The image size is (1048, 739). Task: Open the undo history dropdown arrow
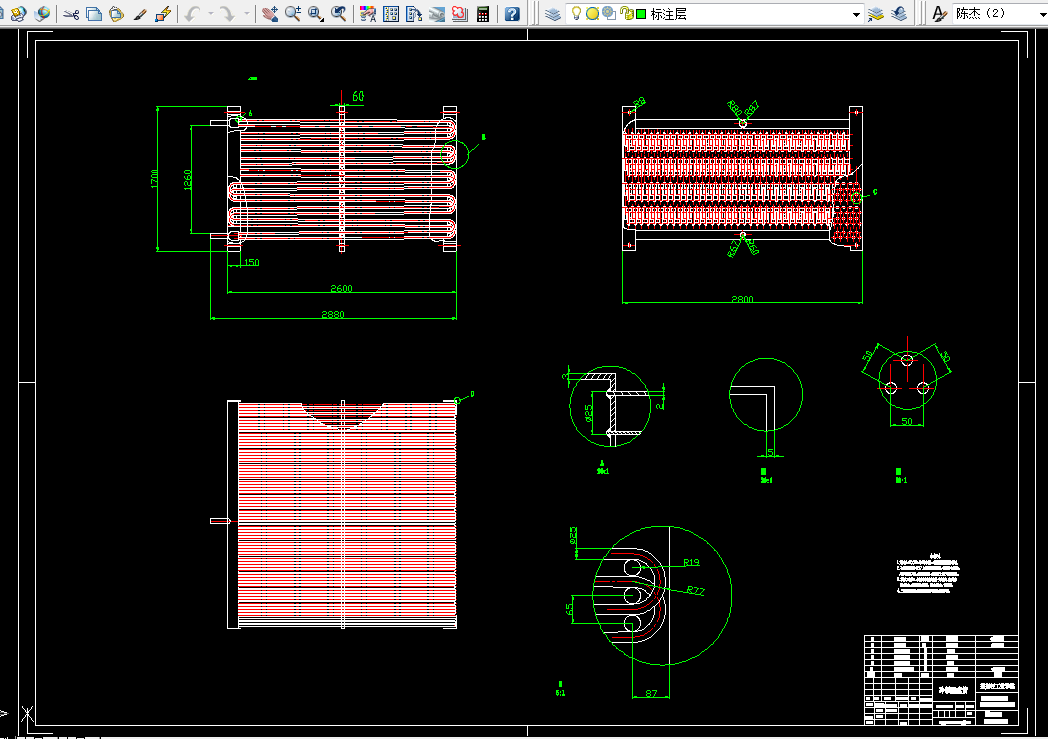[211, 13]
